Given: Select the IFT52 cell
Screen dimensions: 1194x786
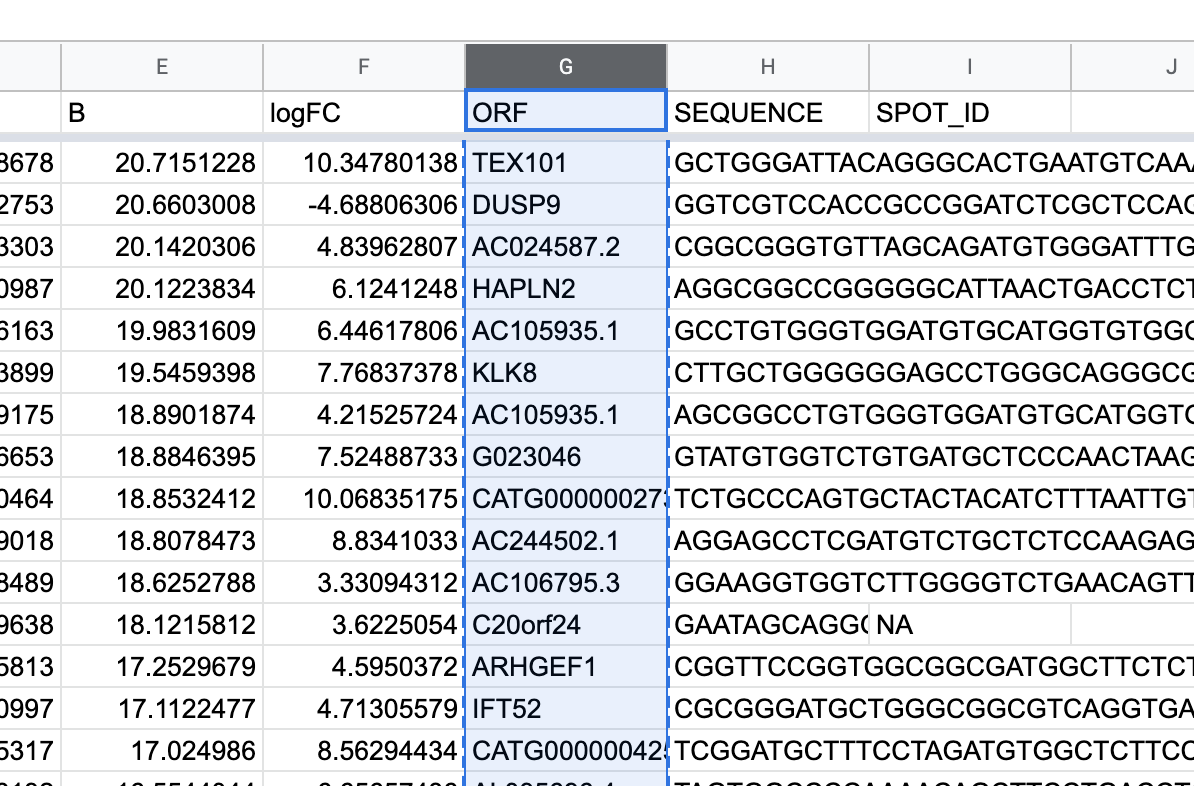Looking at the screenshot, I should click(x=566, y=708).
